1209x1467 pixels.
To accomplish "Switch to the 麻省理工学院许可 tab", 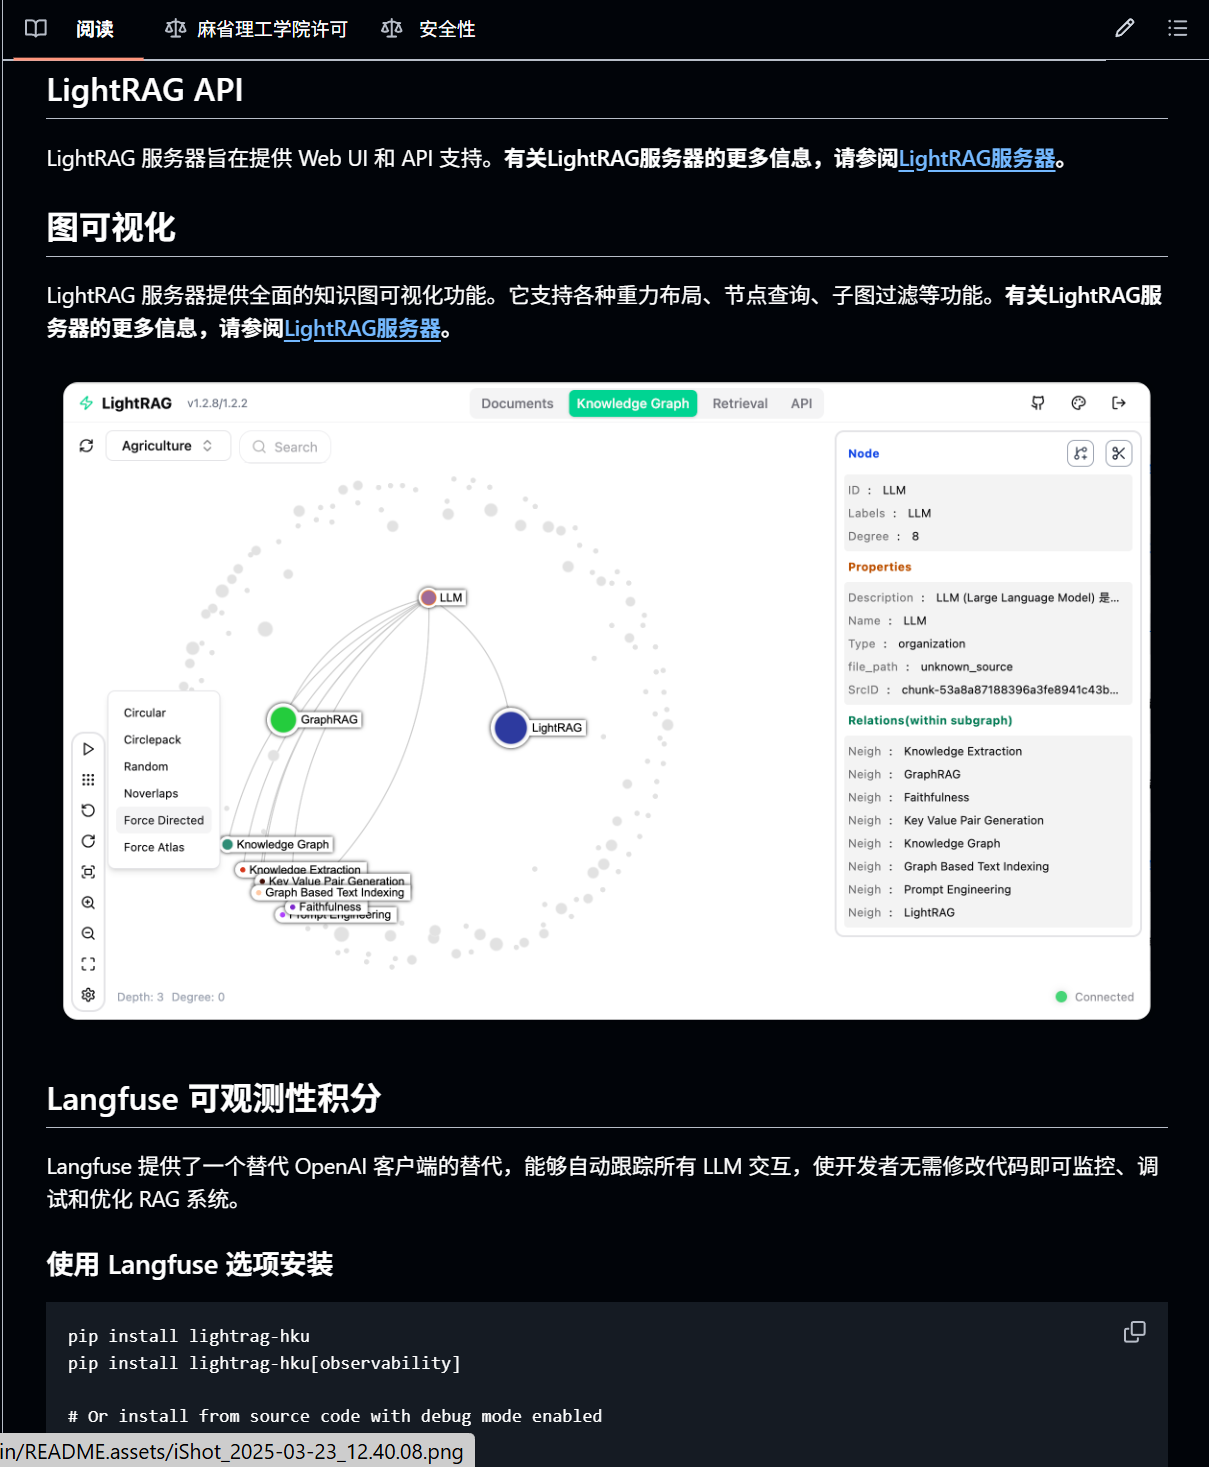I will point(256,29).
